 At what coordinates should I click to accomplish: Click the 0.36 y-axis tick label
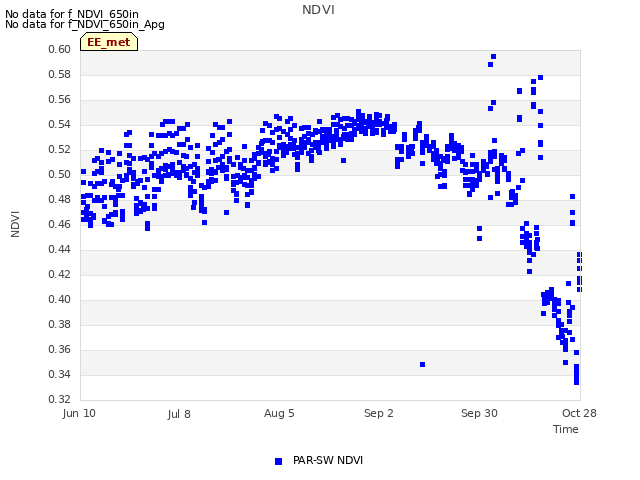(x=60, y=349)
